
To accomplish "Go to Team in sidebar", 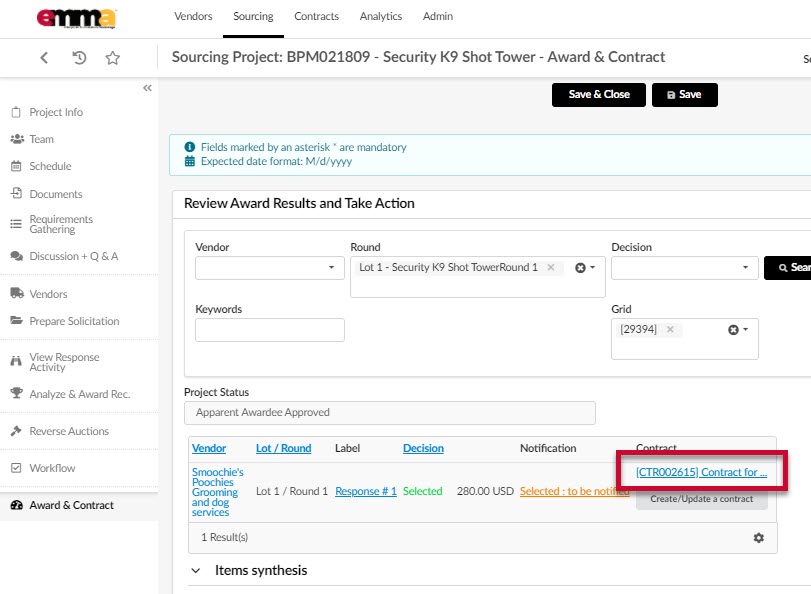I will point(41,139).
